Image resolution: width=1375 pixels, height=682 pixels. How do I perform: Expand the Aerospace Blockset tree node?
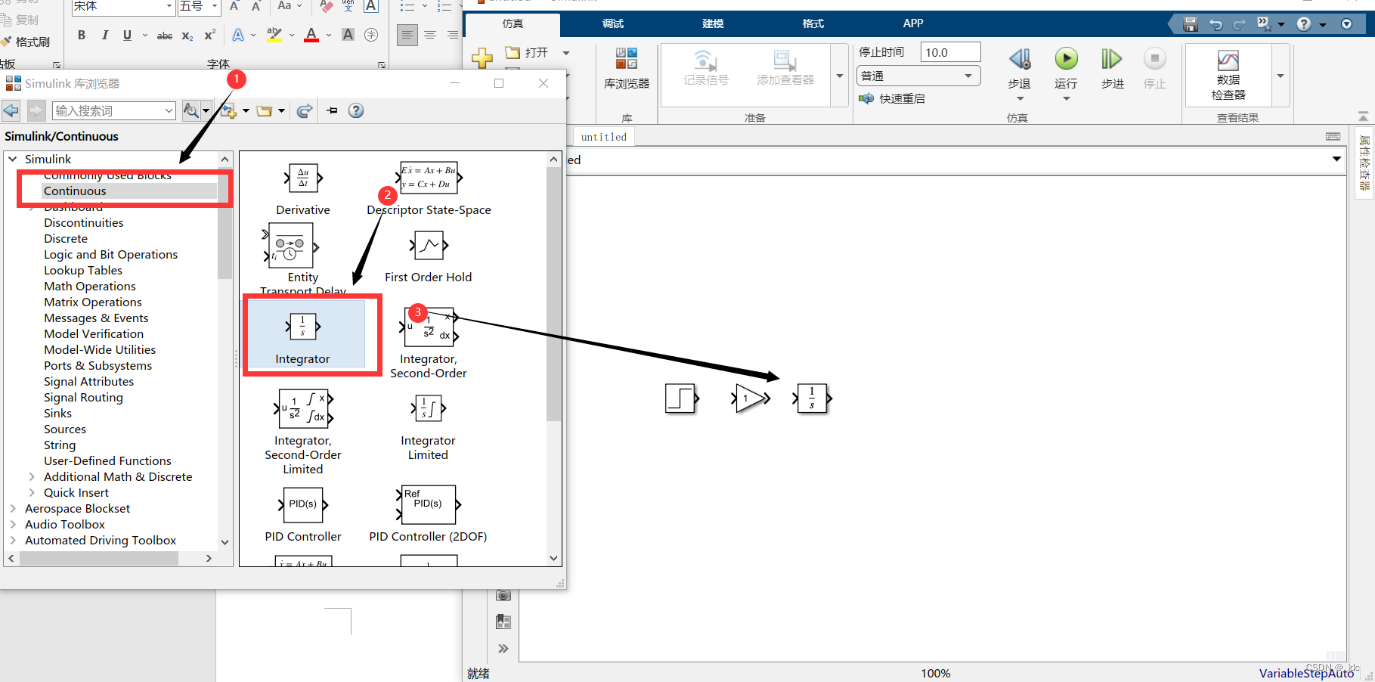(12, 509)
